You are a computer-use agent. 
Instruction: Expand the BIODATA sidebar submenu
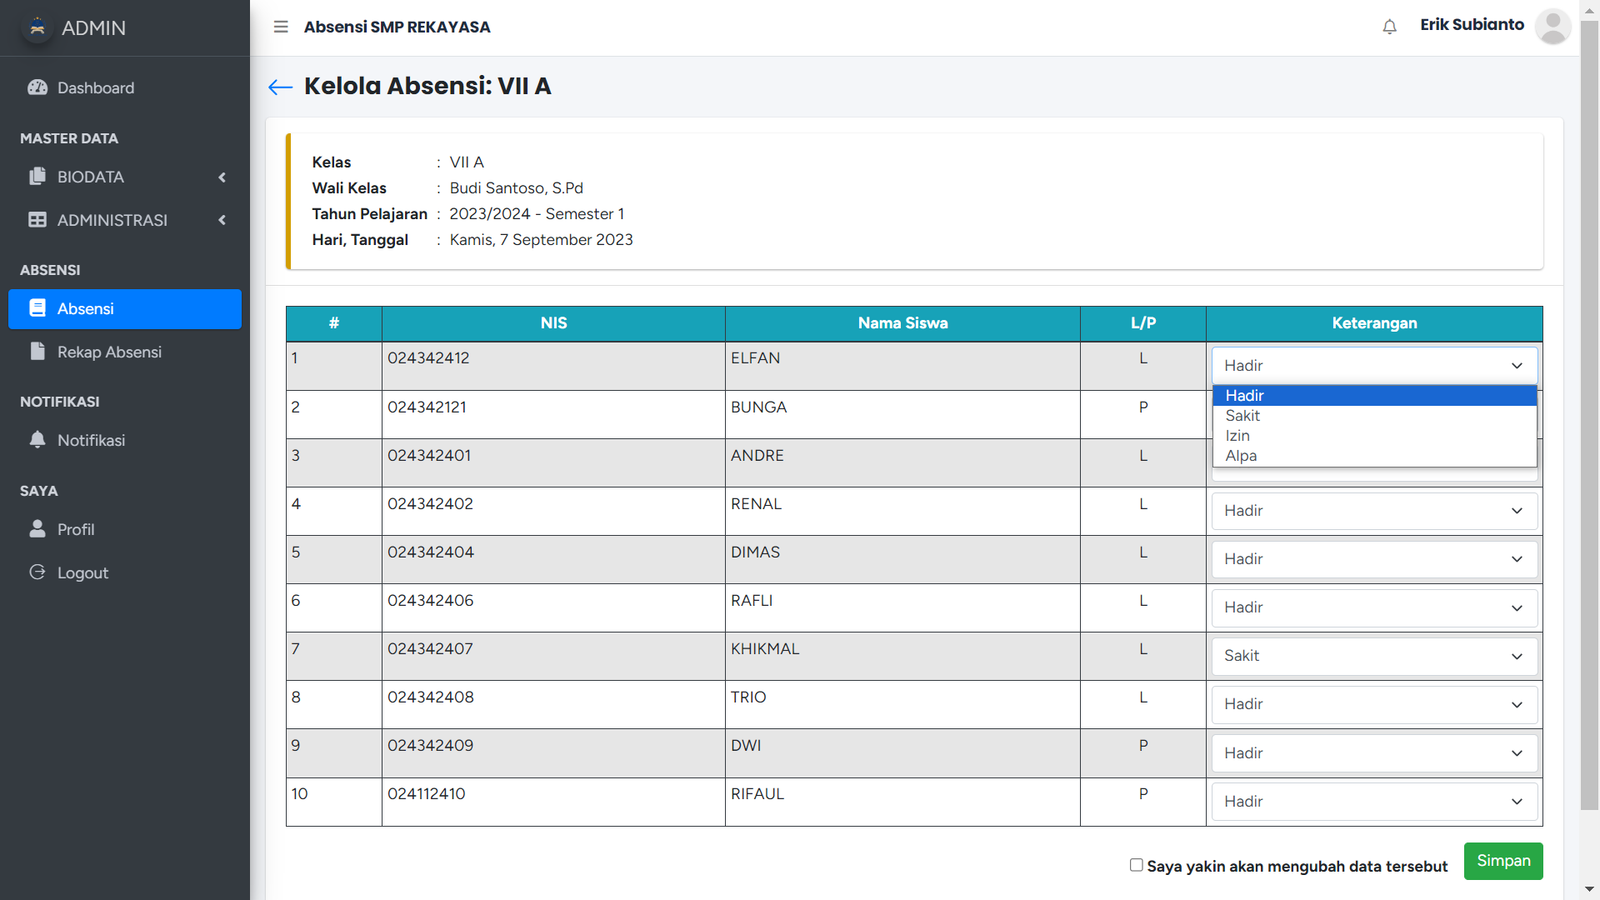pos(125,177)
